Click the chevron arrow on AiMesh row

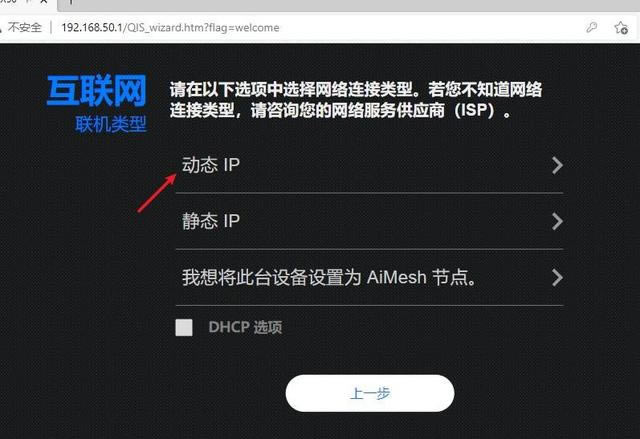point(557,277)
